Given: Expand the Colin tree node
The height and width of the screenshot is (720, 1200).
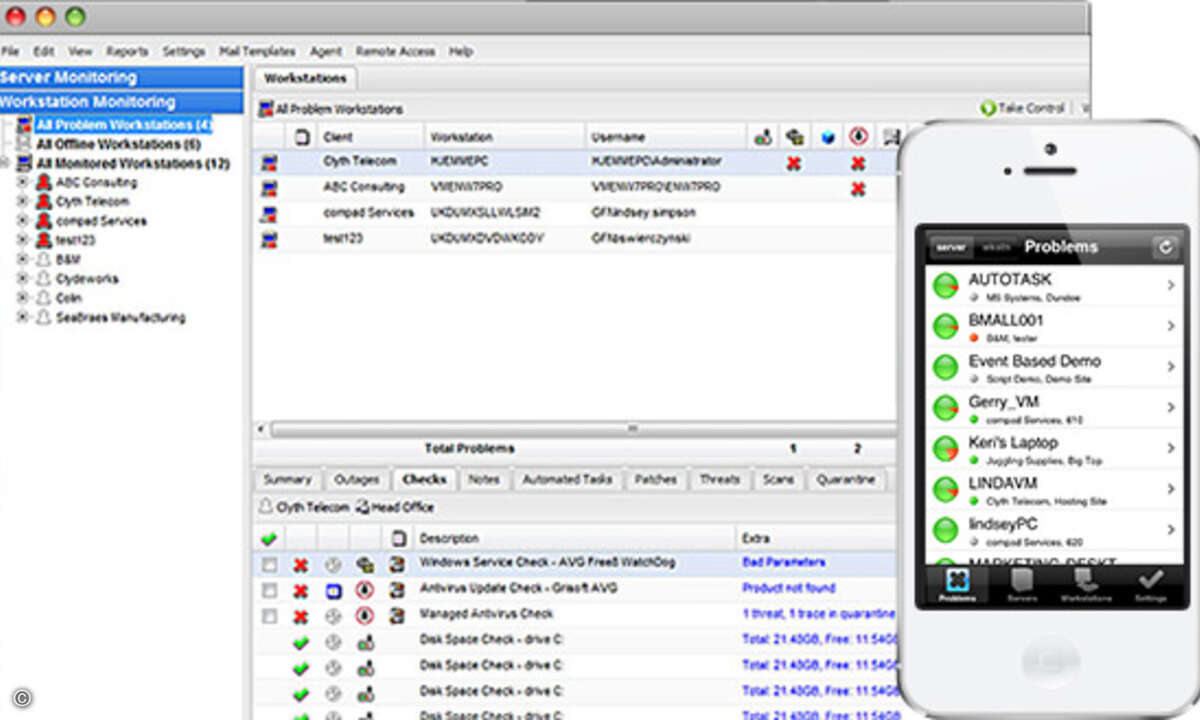Looking at the screenshot, I should pyautogui.click(x=23, y=298).
